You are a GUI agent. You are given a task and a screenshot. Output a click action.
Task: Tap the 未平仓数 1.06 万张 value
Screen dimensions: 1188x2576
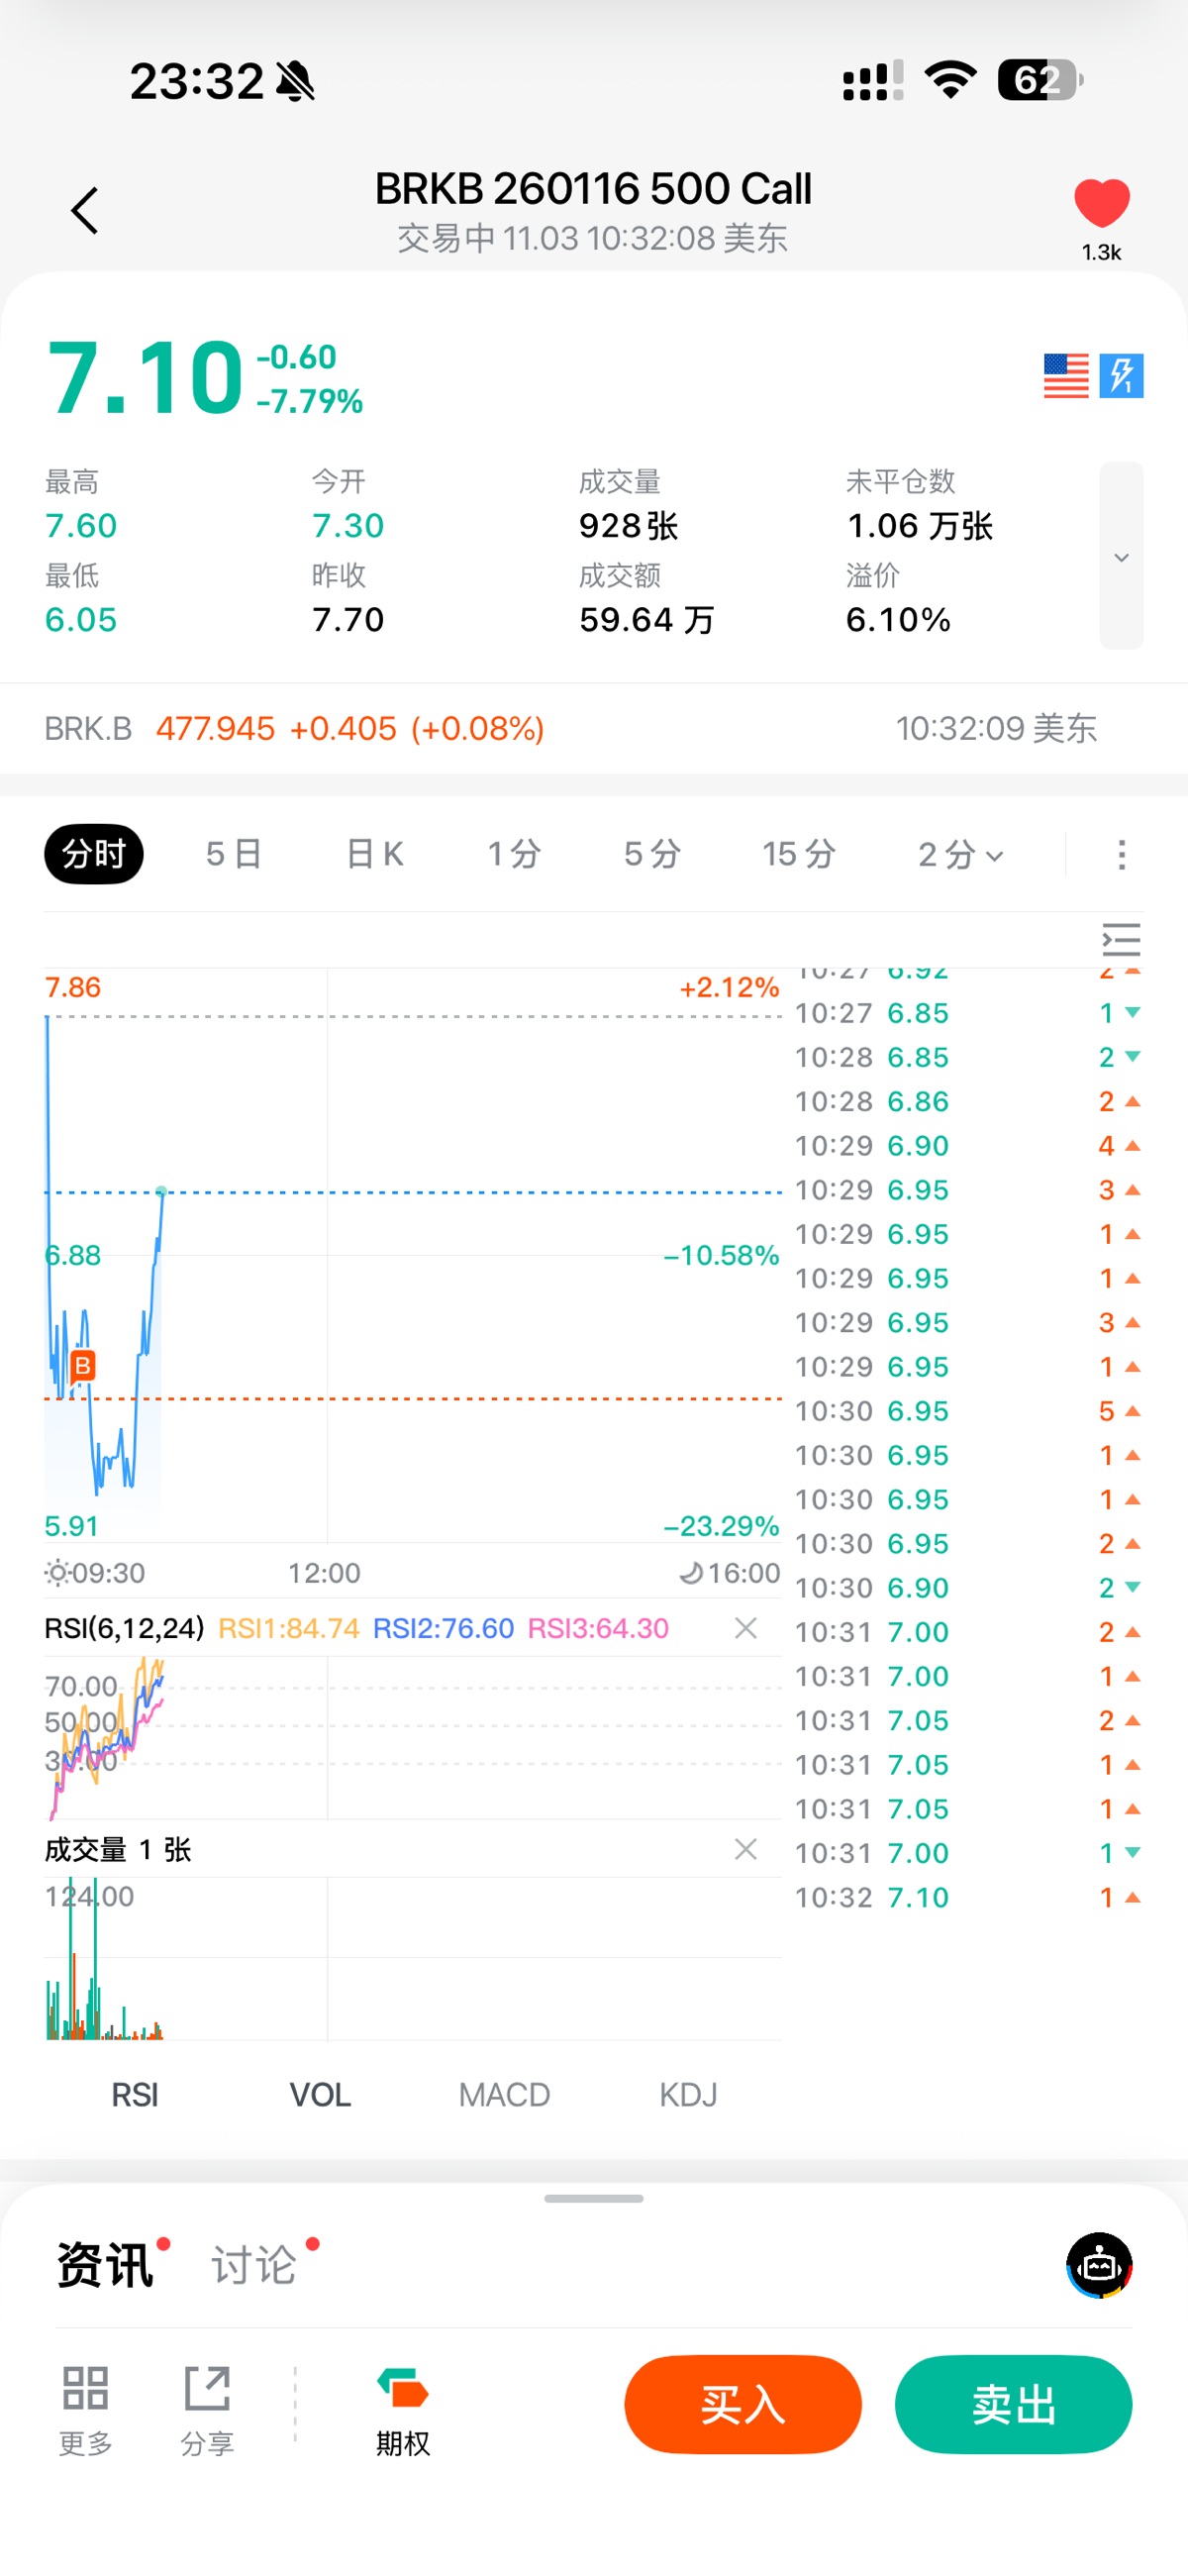pos(920,526)
